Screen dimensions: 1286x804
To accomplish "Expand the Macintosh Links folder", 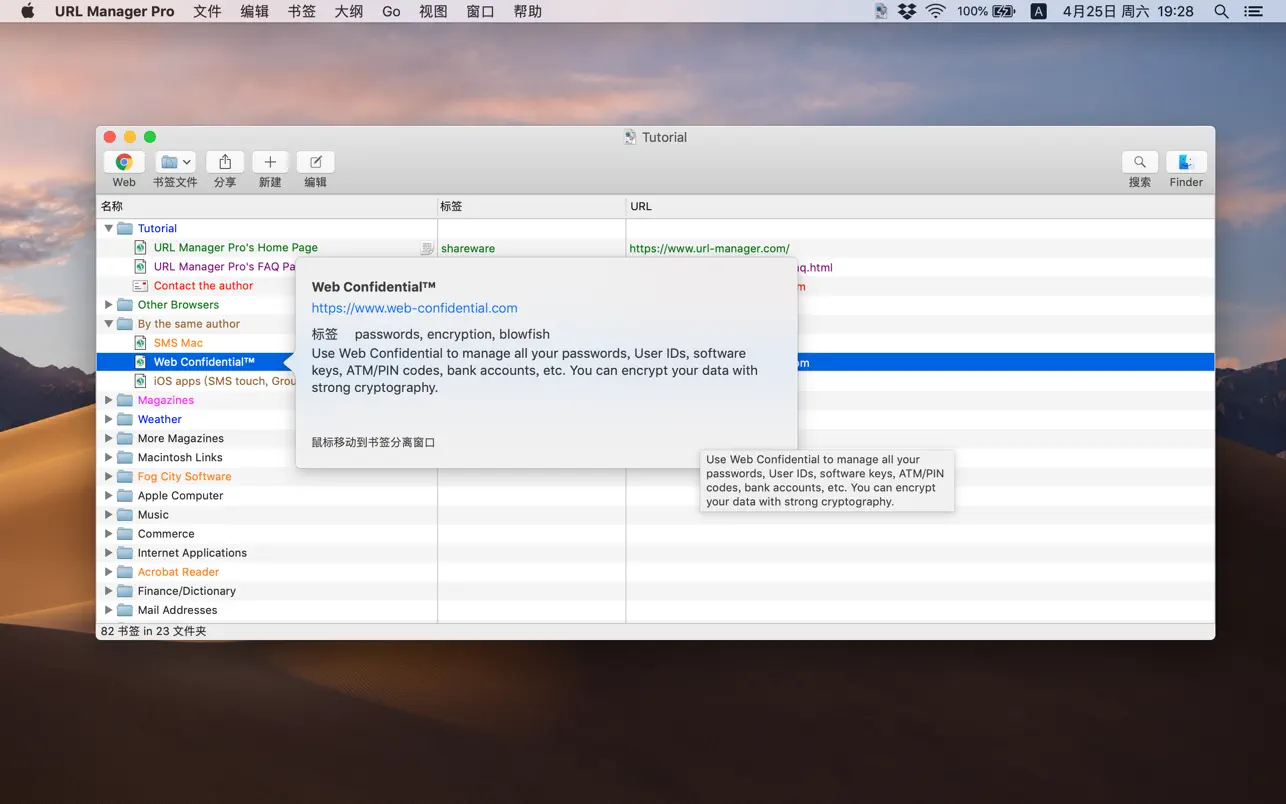I will coord(109,457).
